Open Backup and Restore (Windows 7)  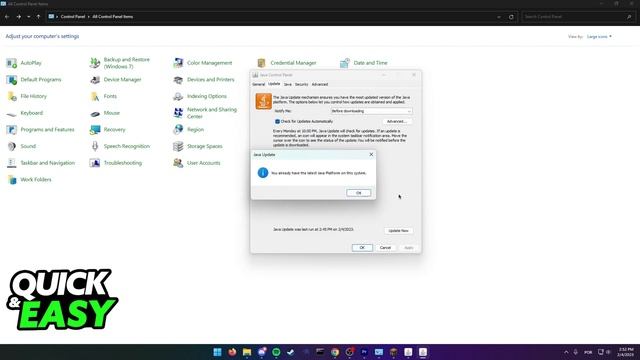pyautogui.click(x=120, y=63)
